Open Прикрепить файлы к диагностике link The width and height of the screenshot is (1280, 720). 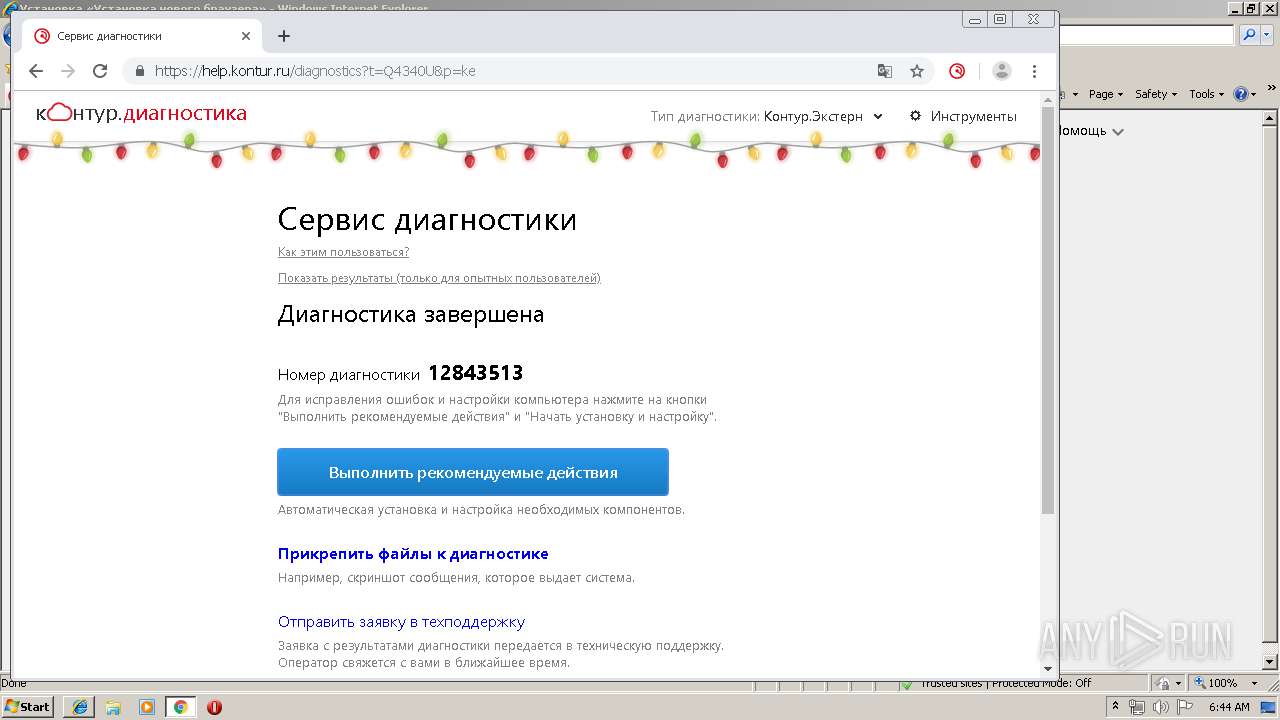tap(413, 554)
